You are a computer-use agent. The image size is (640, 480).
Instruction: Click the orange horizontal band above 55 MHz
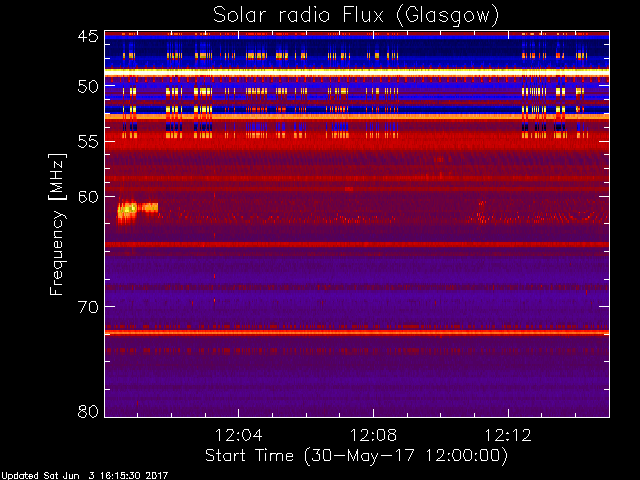pos(357,117)
